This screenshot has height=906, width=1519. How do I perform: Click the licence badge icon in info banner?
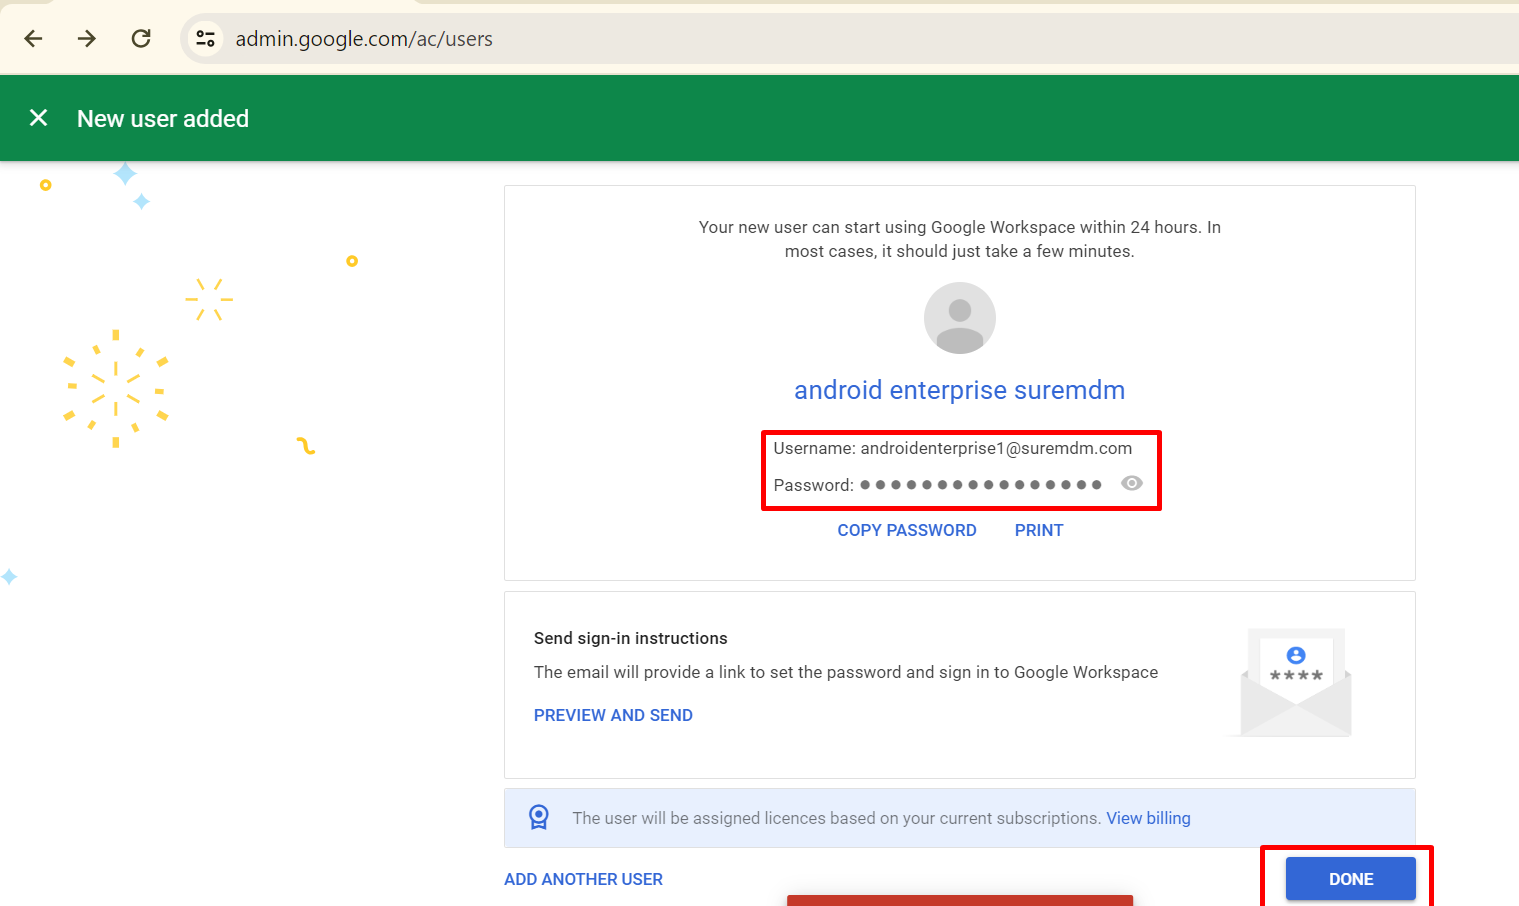(x=539, y=818)
